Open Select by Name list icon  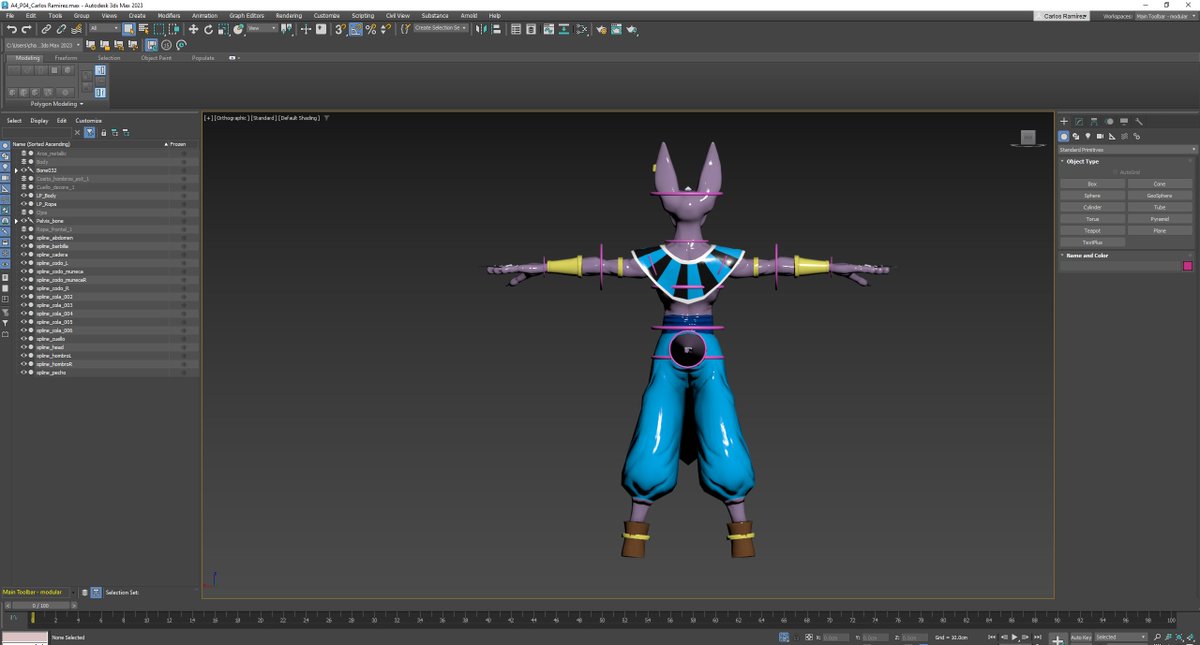(x=144, y=29)
